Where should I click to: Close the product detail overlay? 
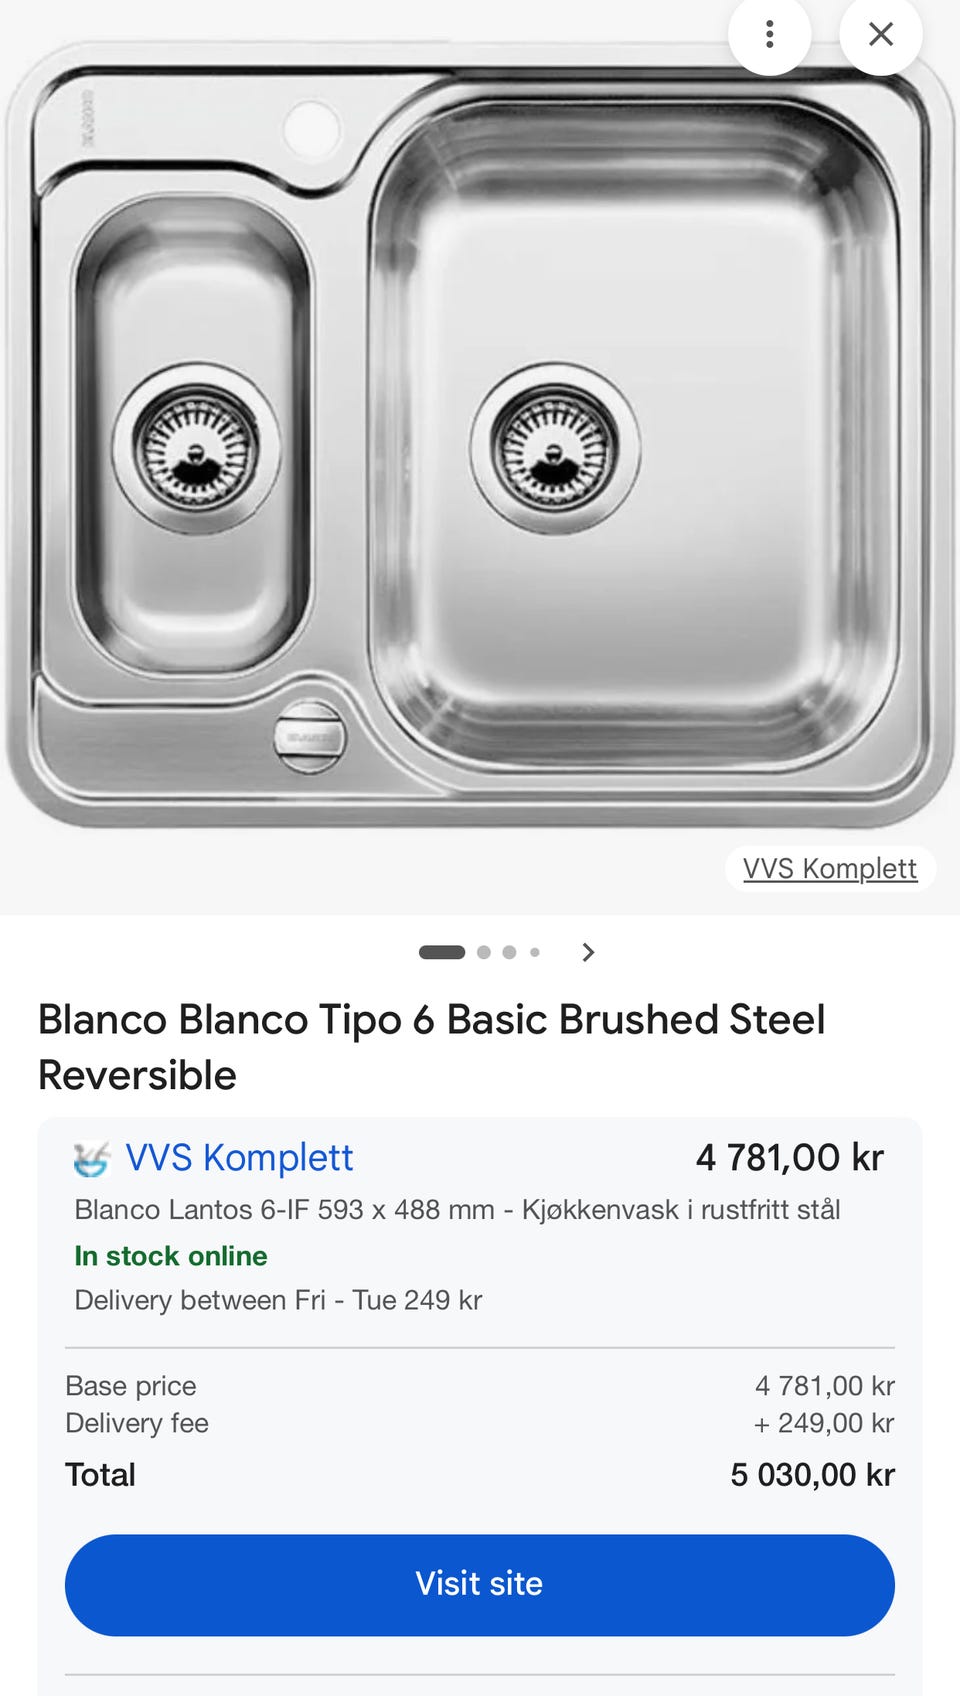point(880,35)
